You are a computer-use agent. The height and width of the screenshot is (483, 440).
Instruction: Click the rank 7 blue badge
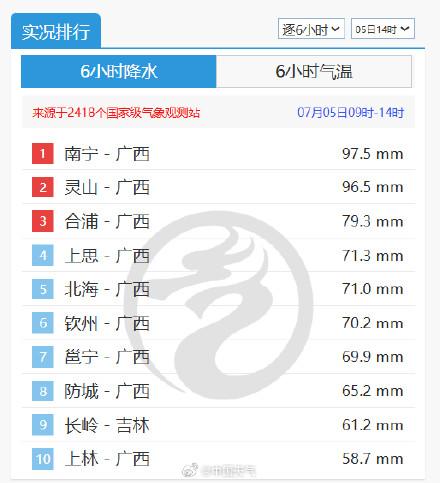(x=43, y=357)
